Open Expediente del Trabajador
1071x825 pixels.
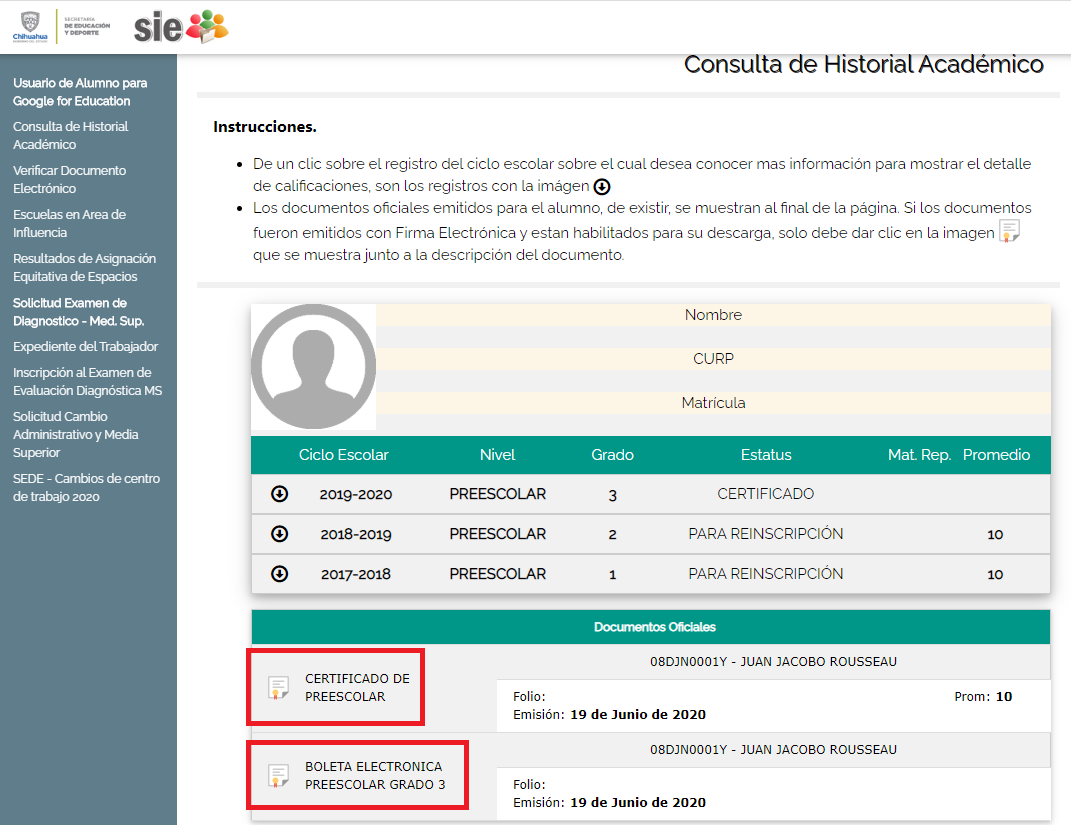[86, 347]
